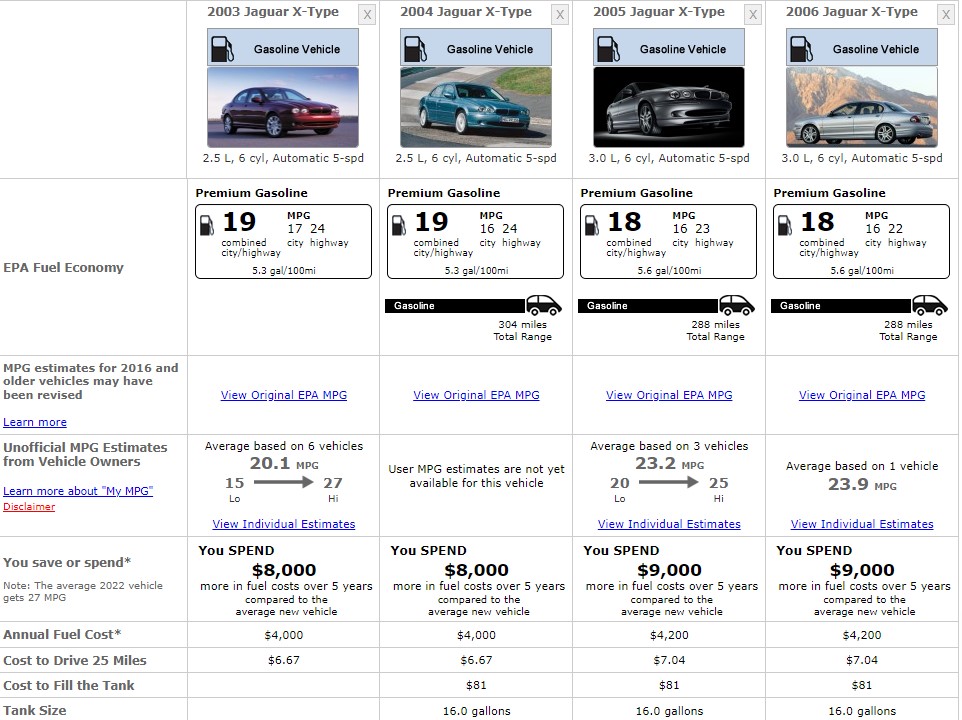Click Annual Fuel Cost row label
The image size is (962, 720).
(x=62, y=634)
